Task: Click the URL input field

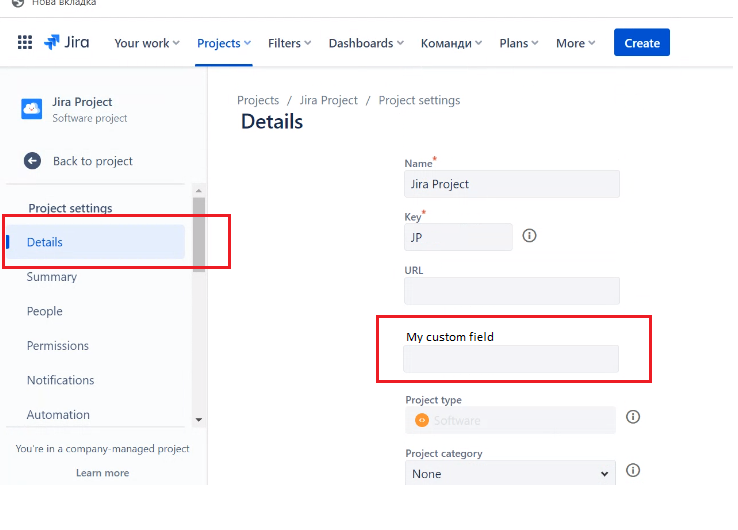Action: [512, 291]
